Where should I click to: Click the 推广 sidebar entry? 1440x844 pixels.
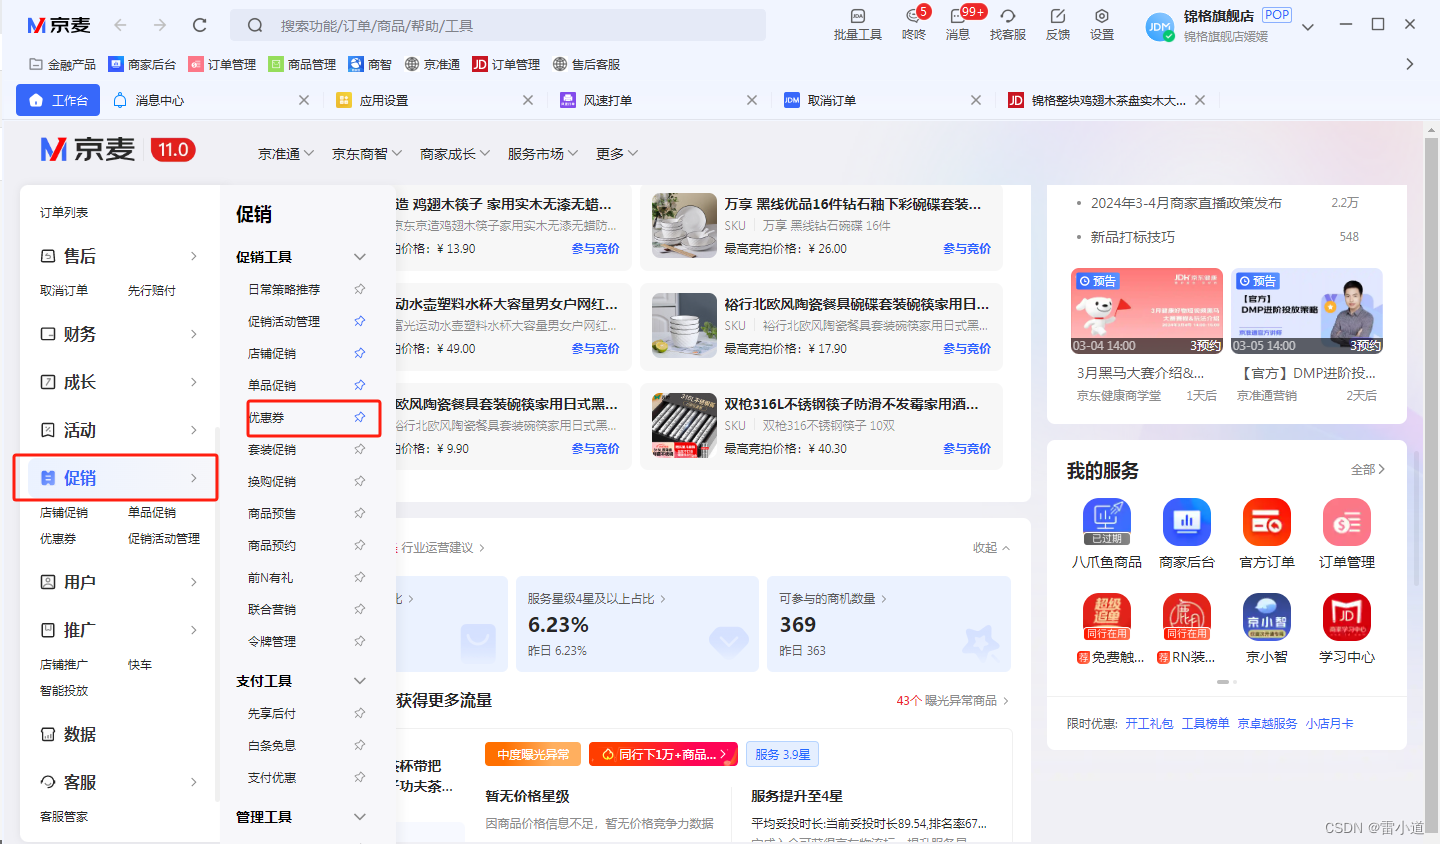(118, 630)
